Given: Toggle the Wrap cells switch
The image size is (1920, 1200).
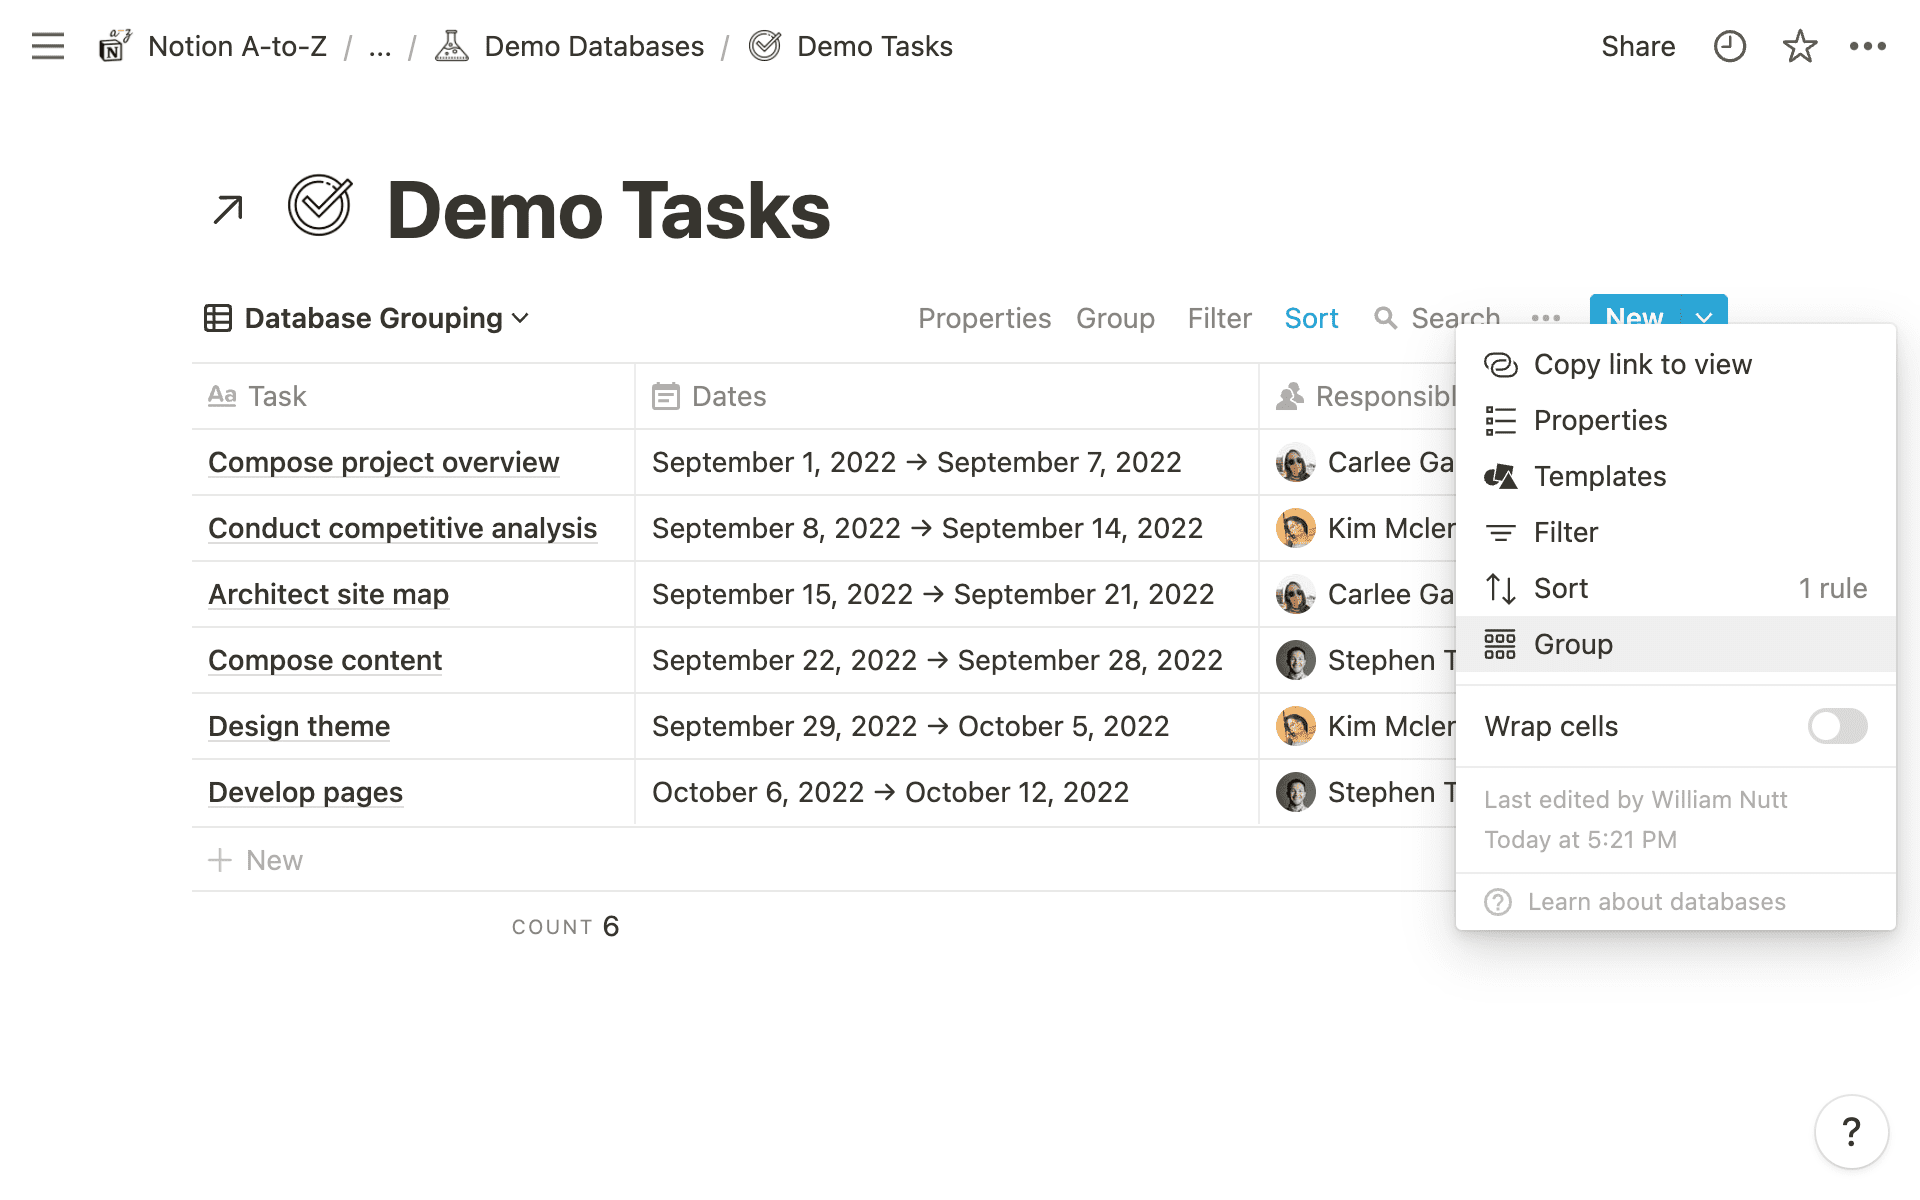Looking at the screenshot, I should (1837, 726).
